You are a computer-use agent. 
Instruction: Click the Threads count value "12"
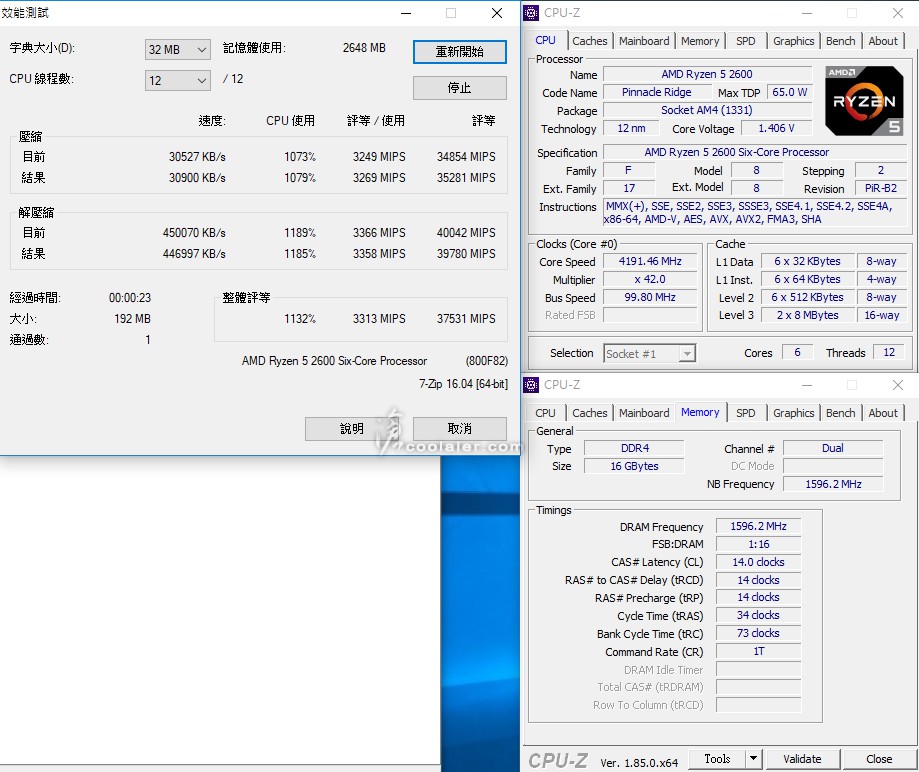point(889,352)
